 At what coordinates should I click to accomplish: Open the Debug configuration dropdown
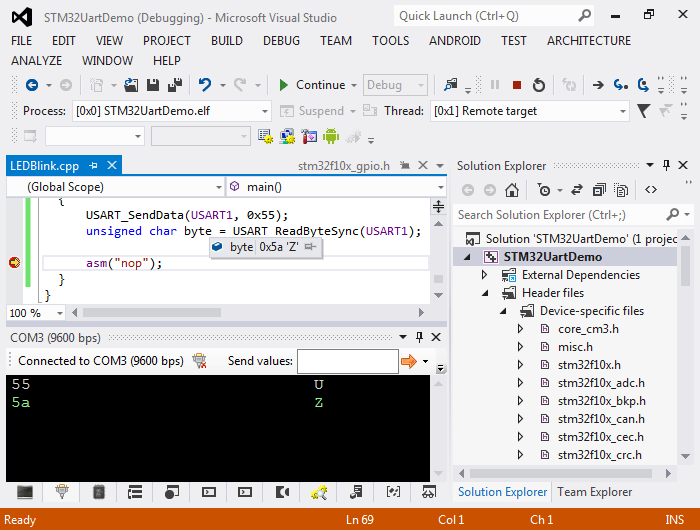pos(395,85)
